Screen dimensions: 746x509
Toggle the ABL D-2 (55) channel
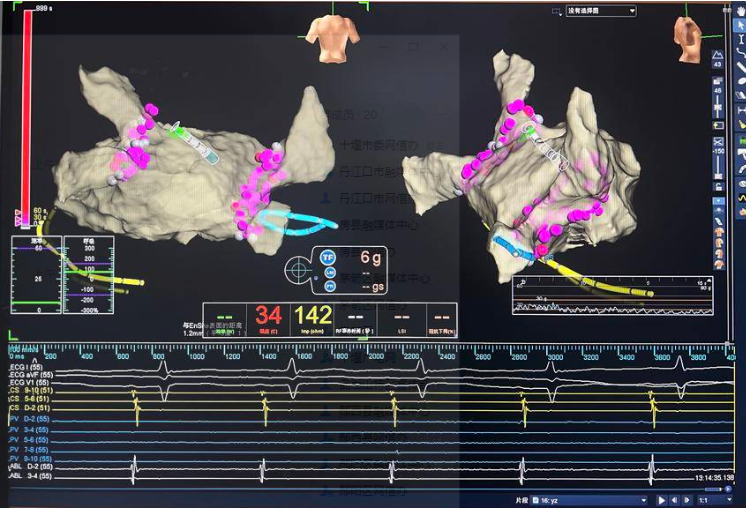[x=28, y=467]
